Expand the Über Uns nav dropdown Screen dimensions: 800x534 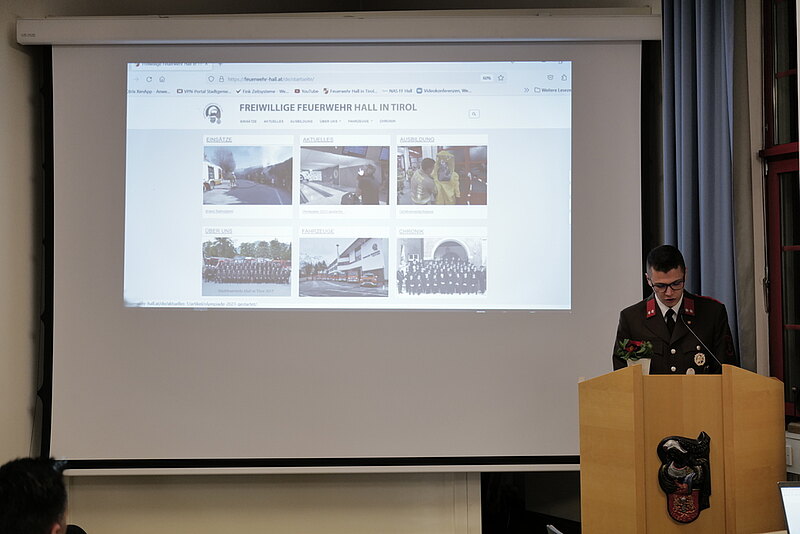pos(330,121)
